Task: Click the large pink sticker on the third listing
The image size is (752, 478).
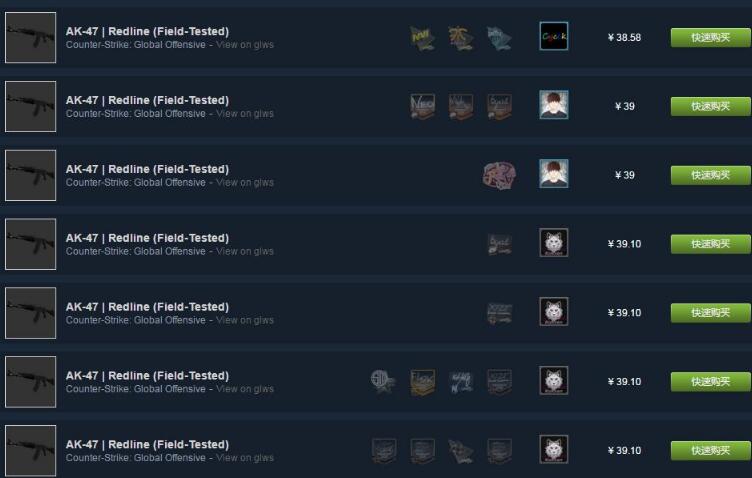Action: coord(499,175)
